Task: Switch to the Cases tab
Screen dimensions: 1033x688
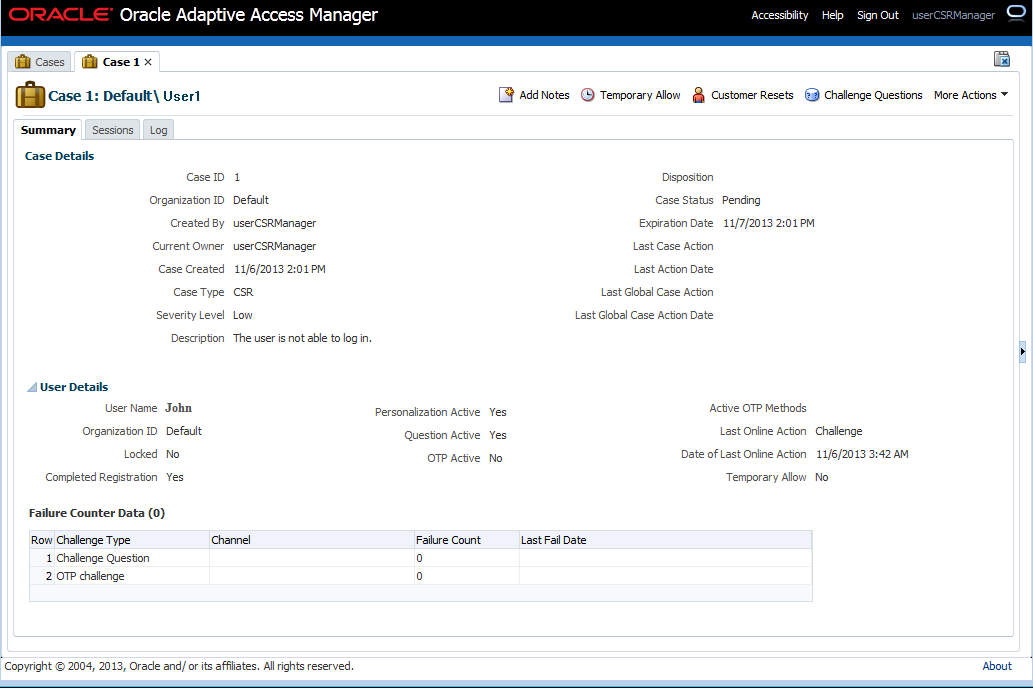Action: [40, 62]
